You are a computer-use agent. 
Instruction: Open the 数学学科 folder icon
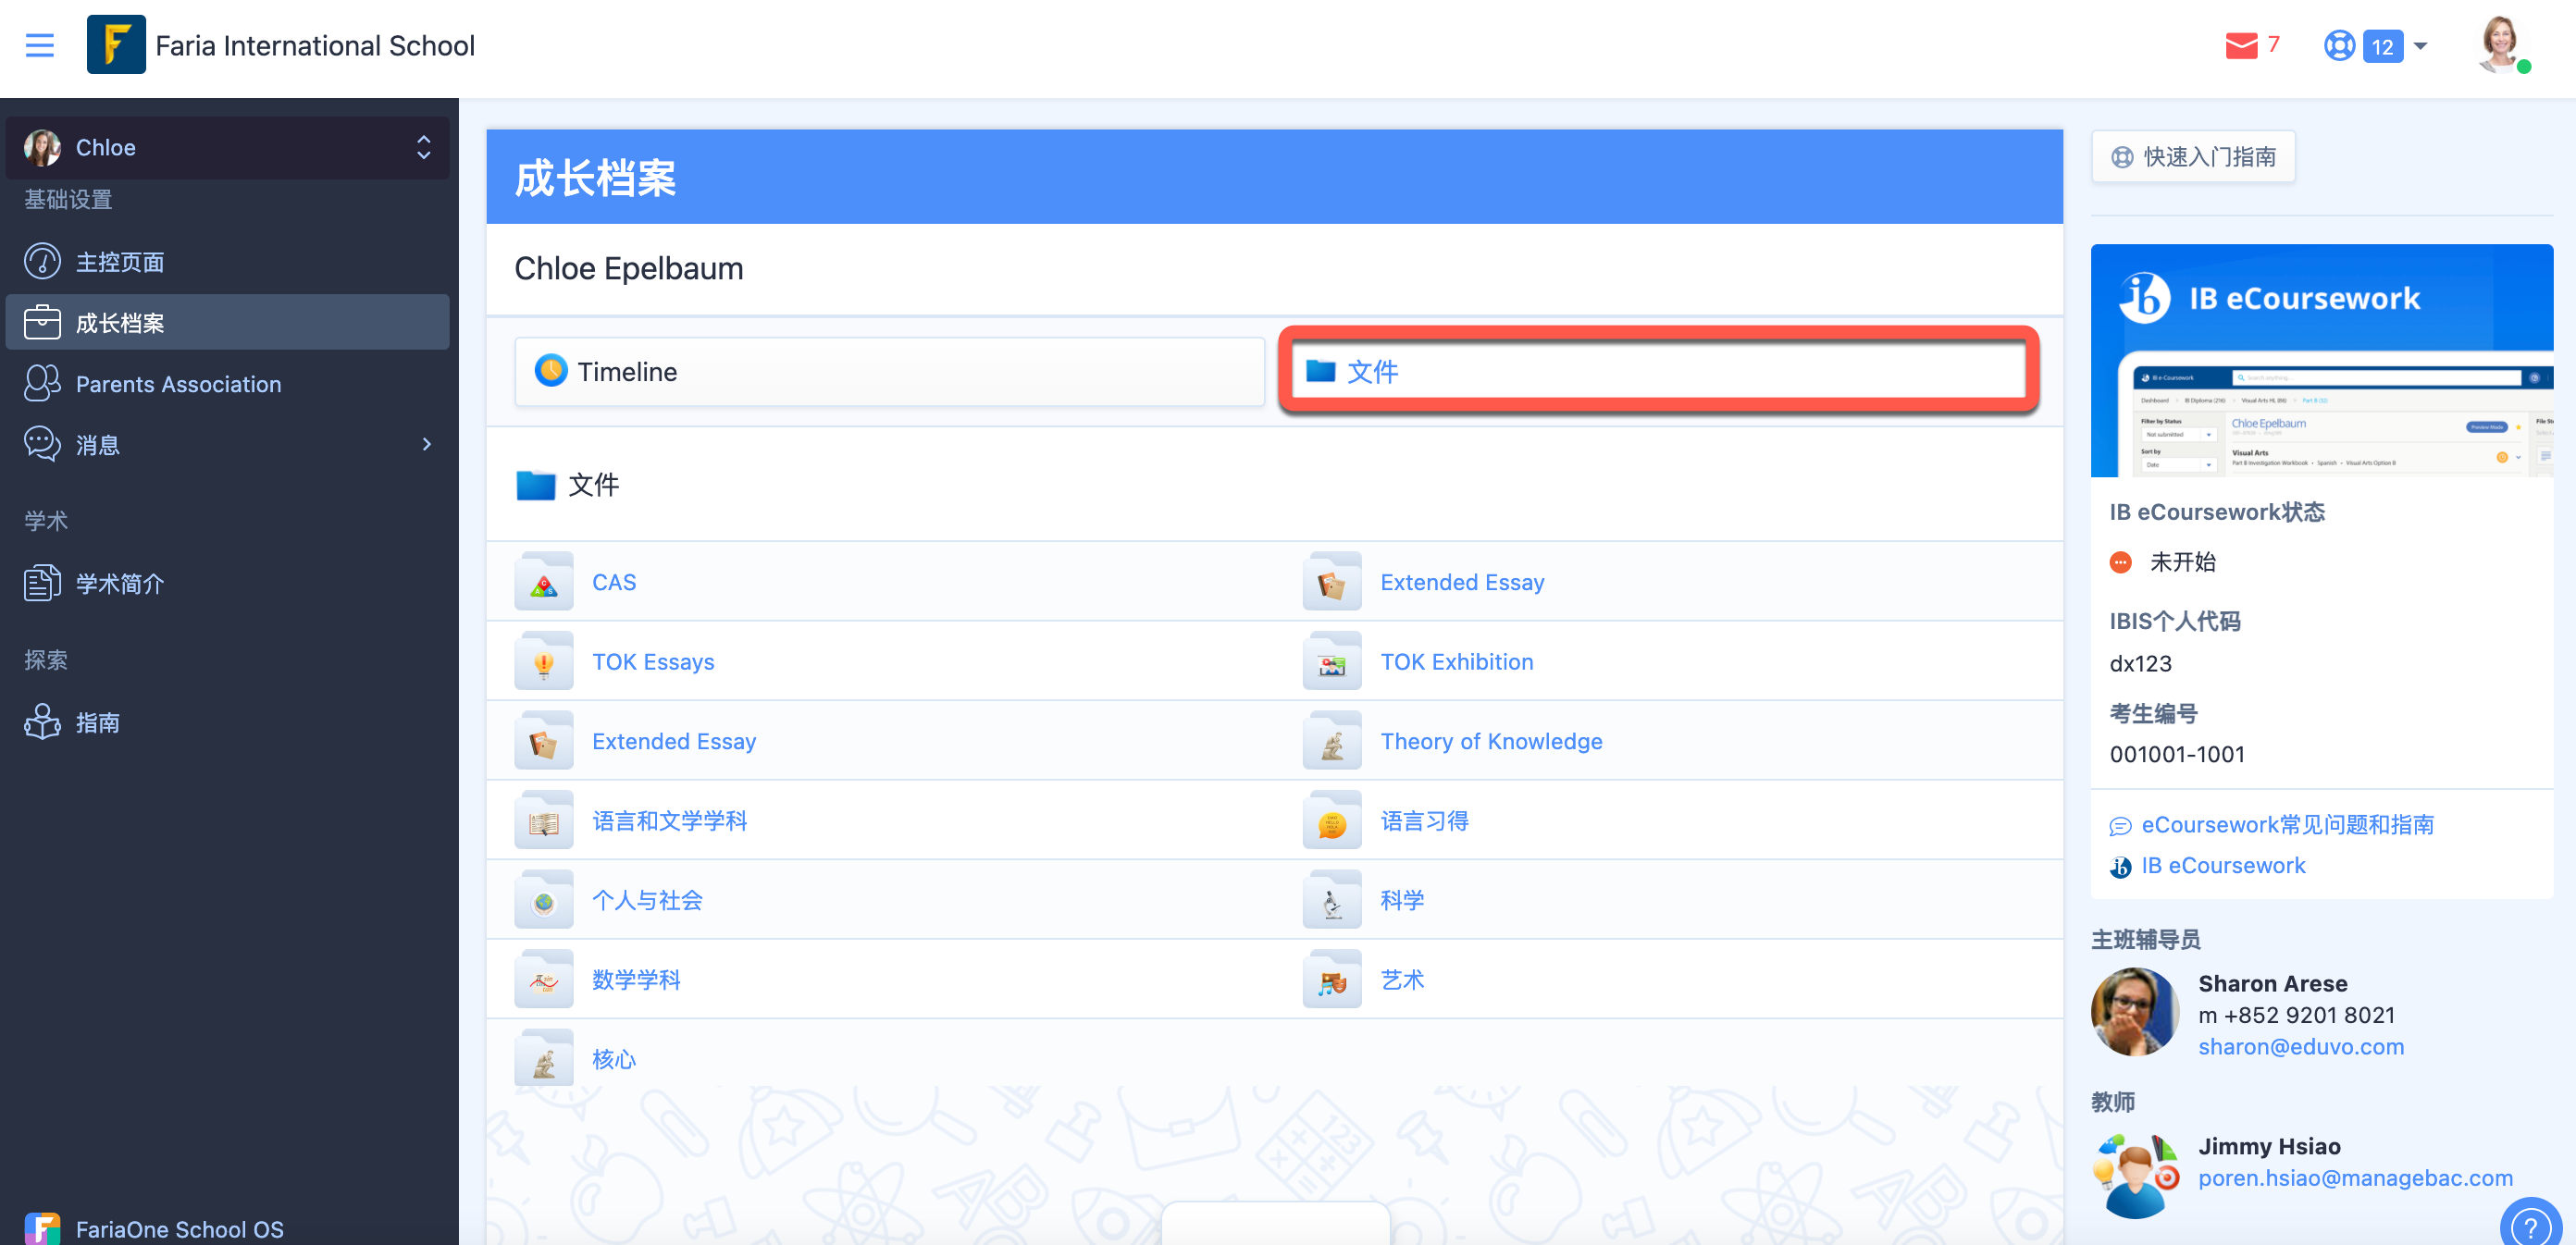tap(544, 979)
